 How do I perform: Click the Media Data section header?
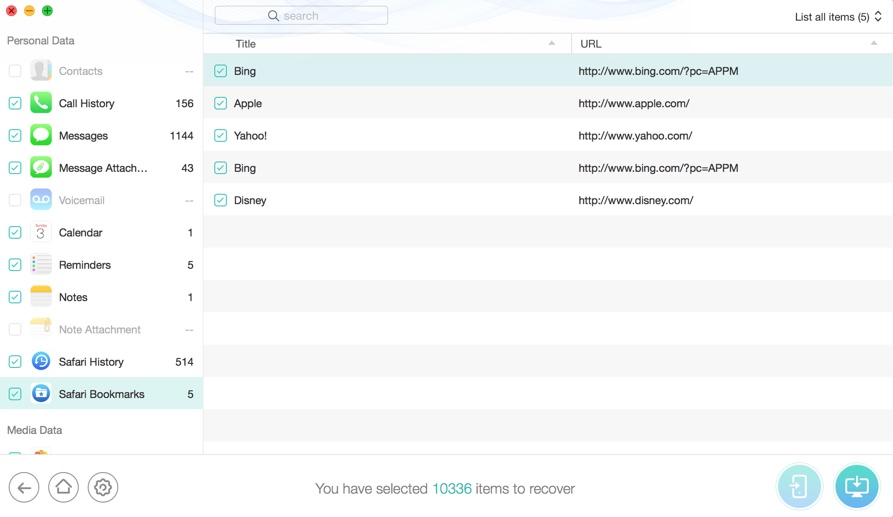34,430
